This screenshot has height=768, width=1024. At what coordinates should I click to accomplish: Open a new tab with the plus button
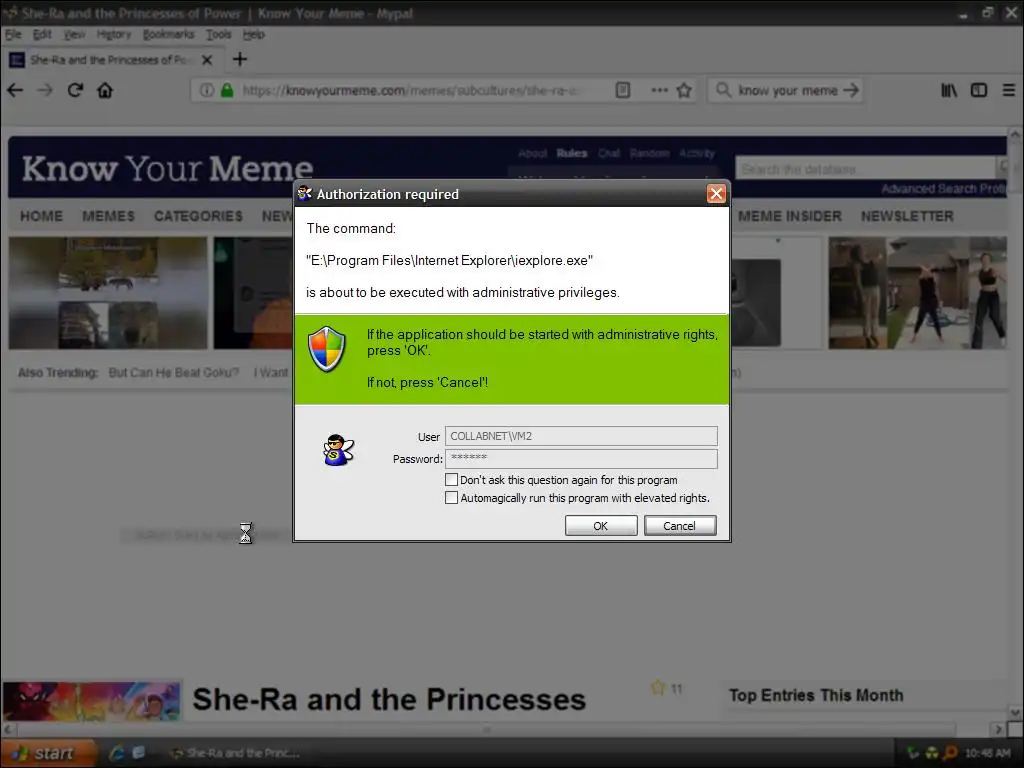[240, 59]
